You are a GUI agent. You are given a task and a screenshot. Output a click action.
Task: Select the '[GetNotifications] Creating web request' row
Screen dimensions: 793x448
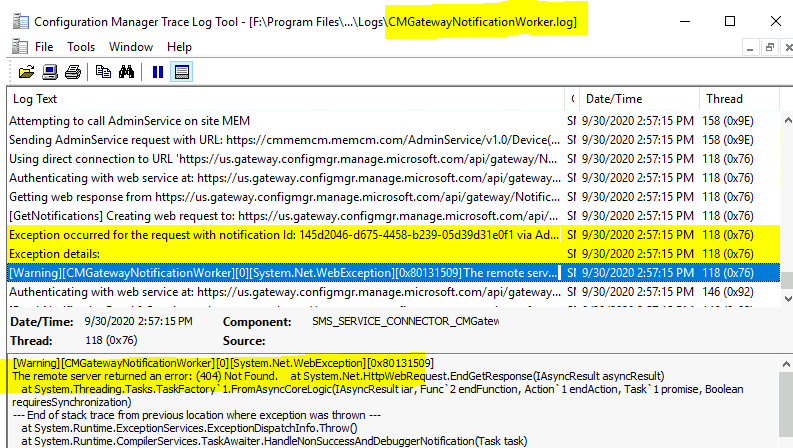point(393,216)
